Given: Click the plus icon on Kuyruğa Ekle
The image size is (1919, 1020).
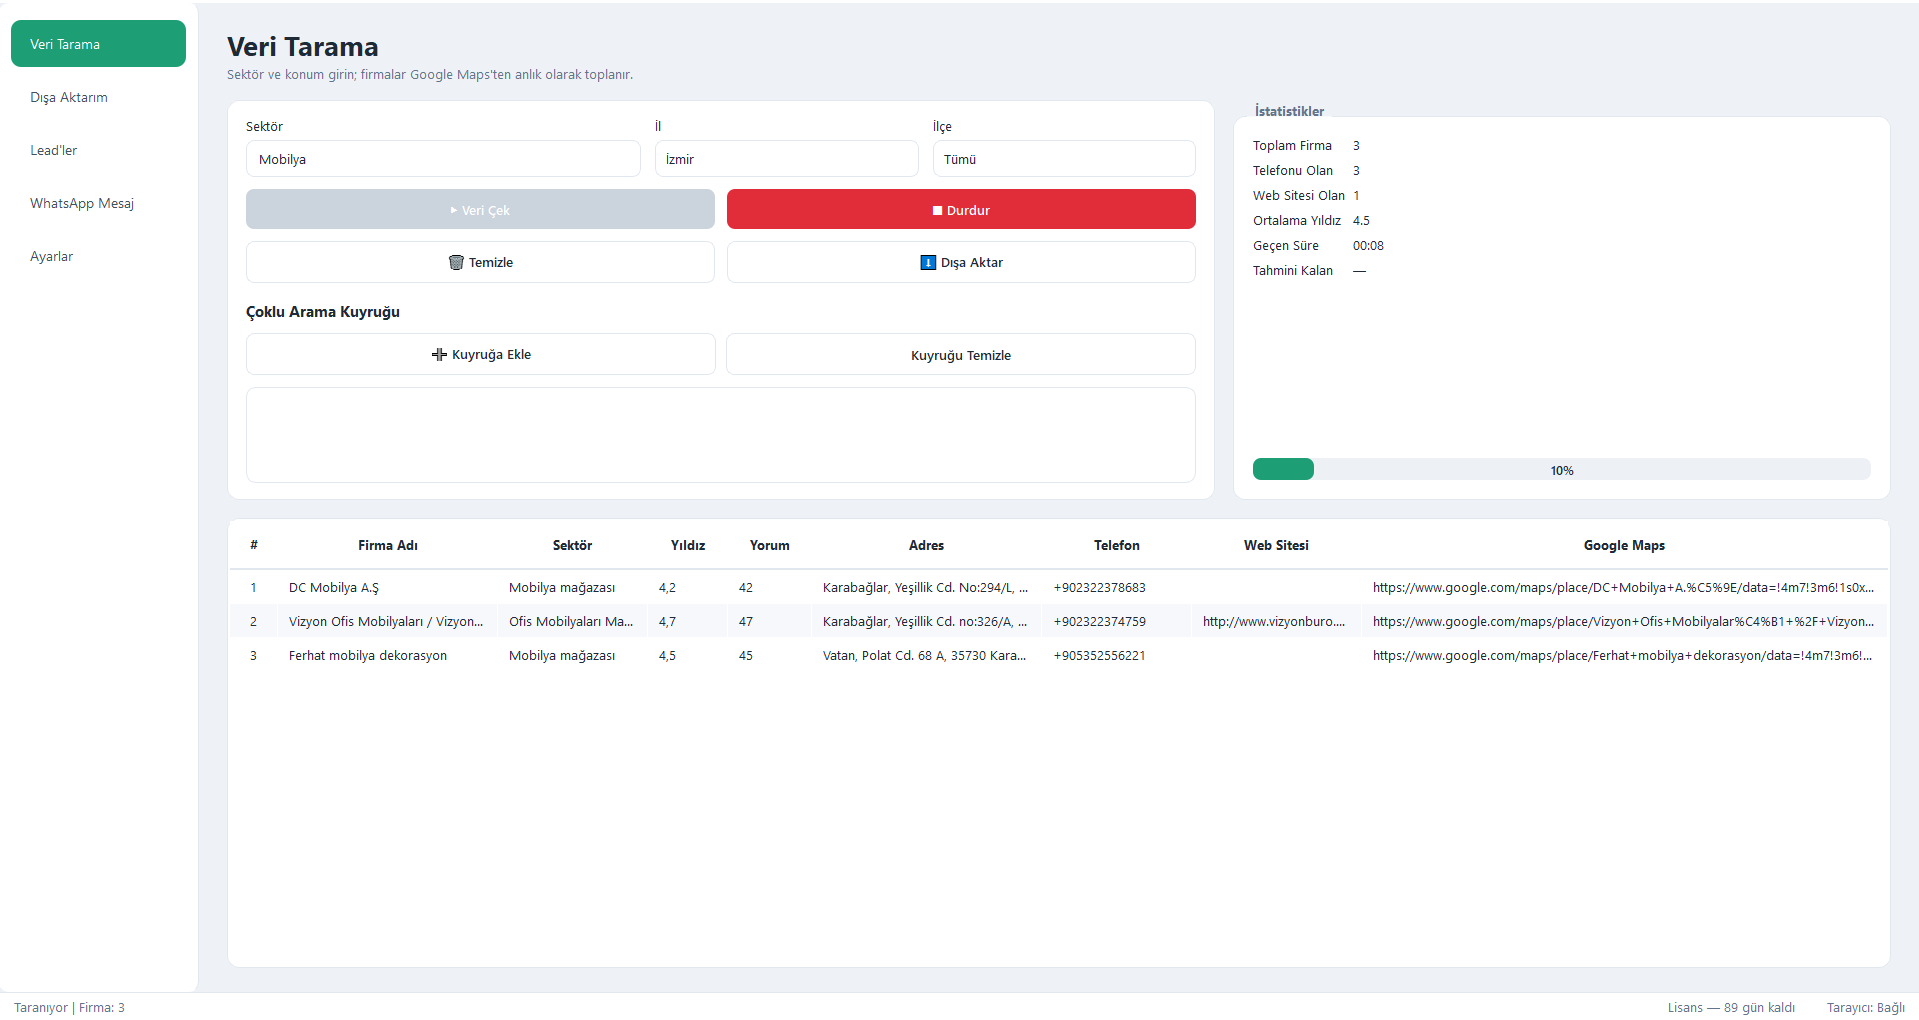Looking at the screenshot, I should click(x=439, y=355).
